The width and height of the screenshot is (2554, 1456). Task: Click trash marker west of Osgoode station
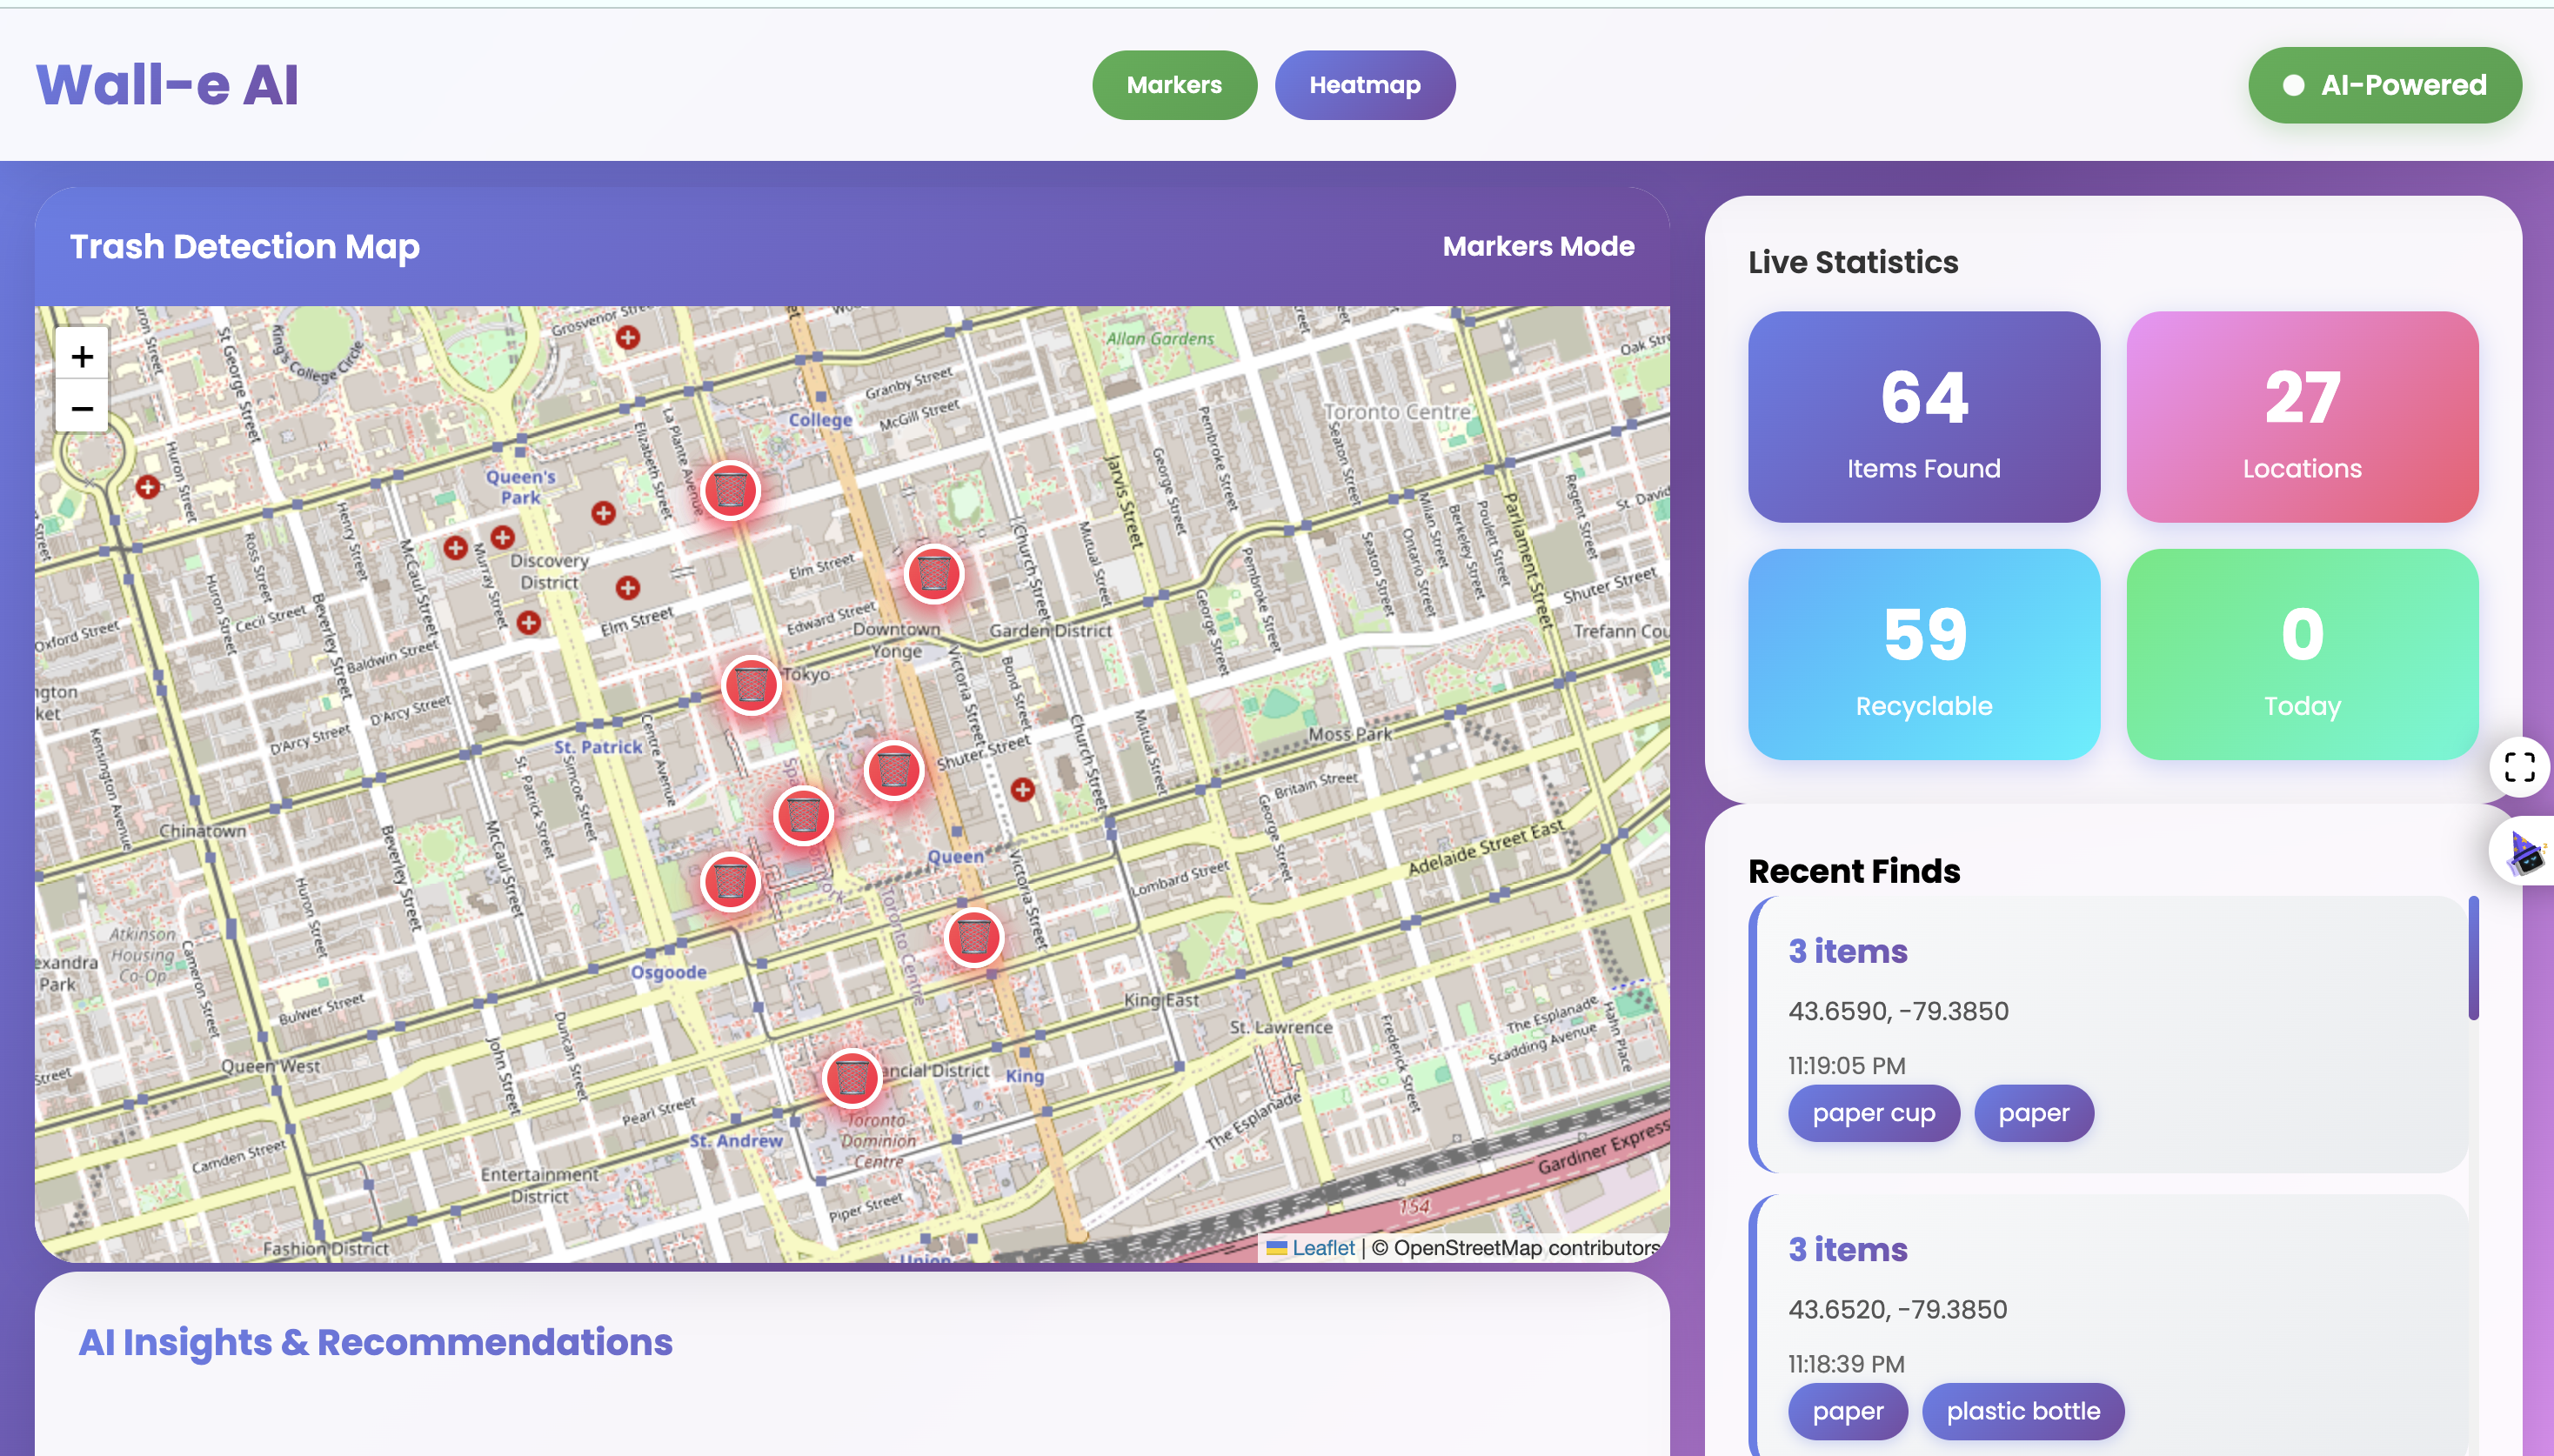click(731, 882)
